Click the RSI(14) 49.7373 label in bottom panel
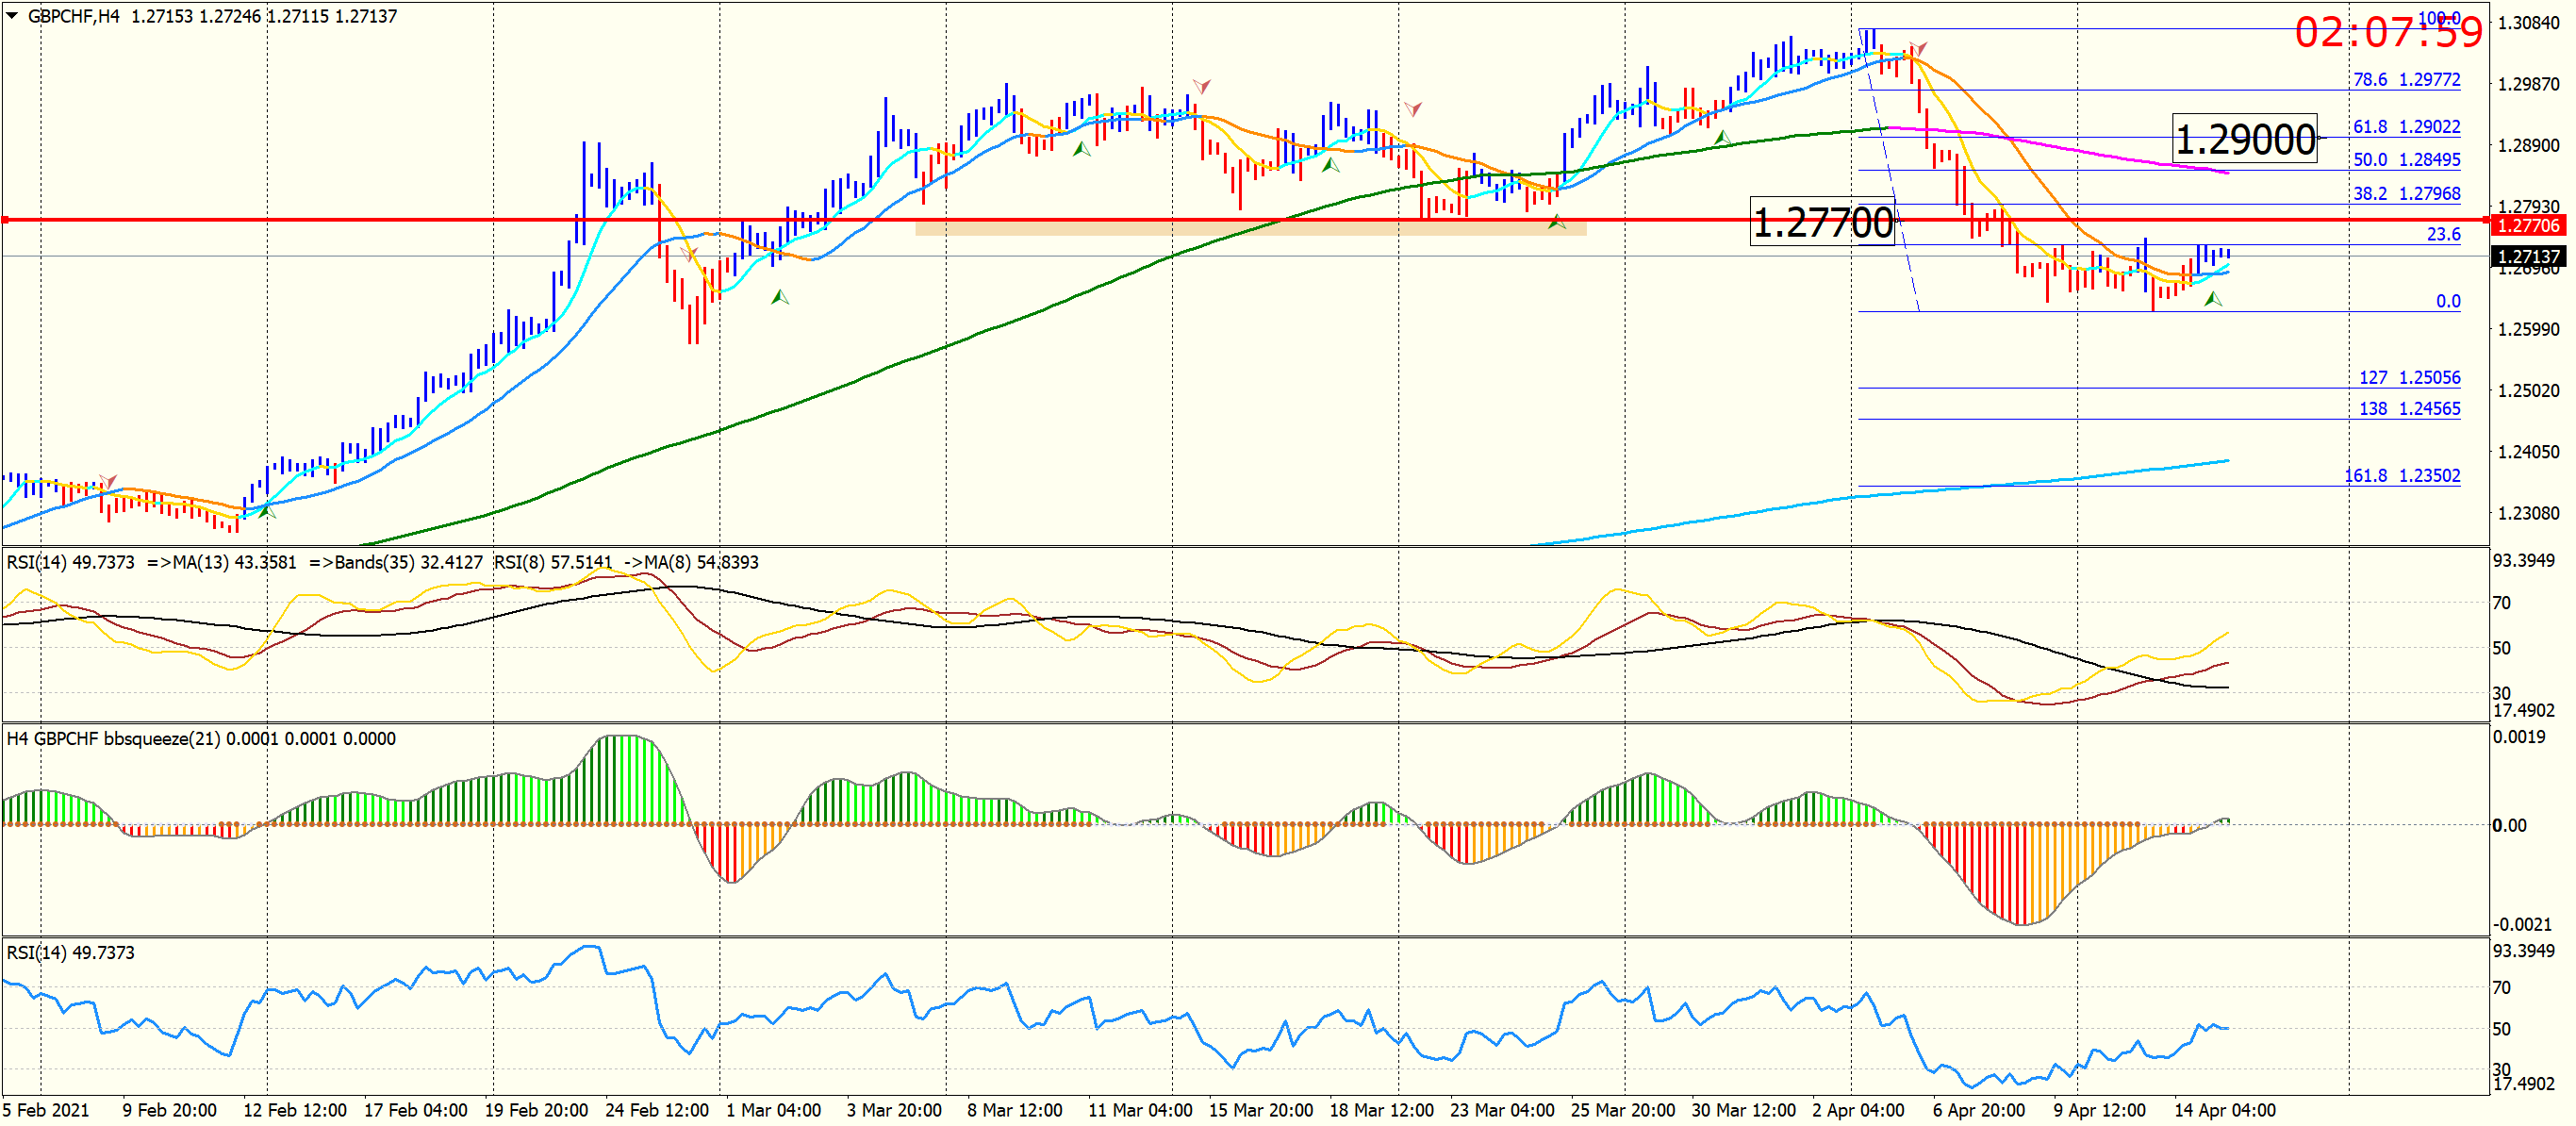Image resolution: width=2576 pixels, height=1126 pixels. [x=70, y=953]
